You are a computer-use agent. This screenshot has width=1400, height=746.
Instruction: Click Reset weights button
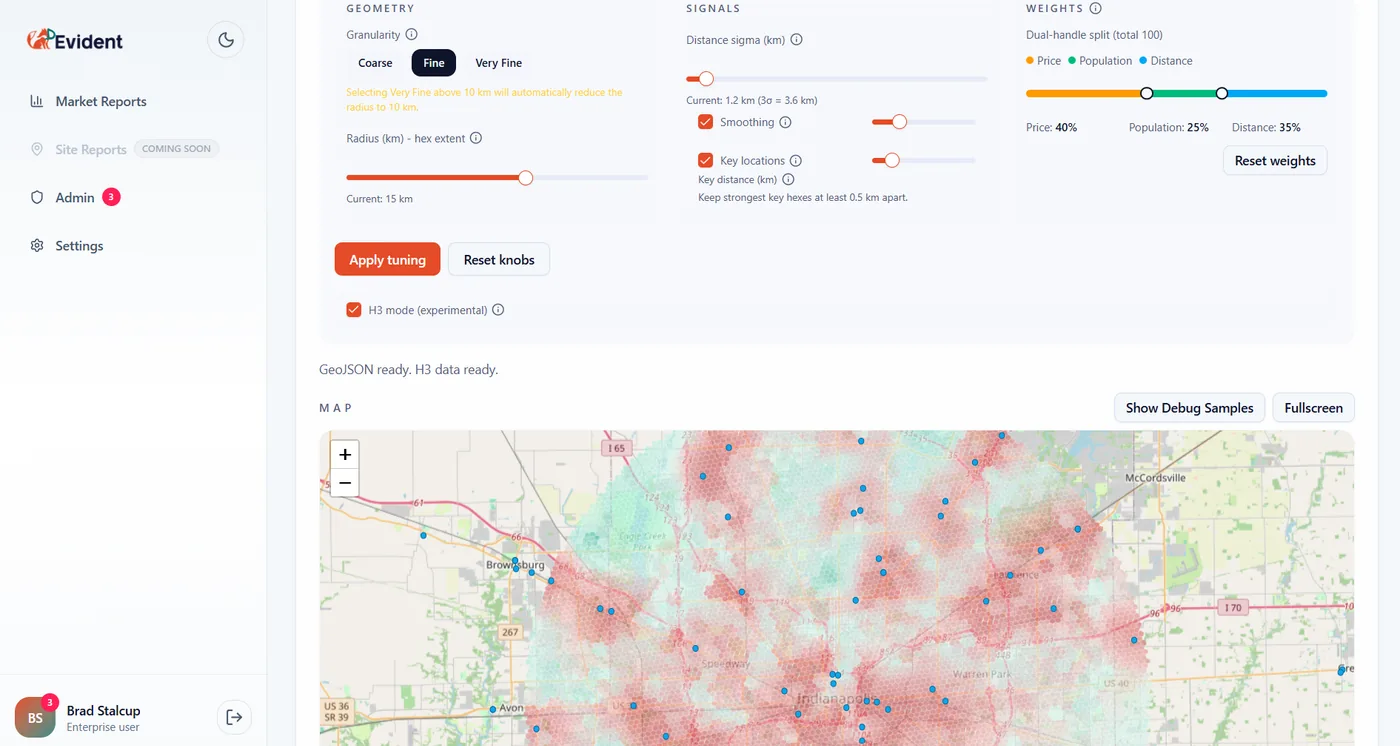pos(1275,160)
